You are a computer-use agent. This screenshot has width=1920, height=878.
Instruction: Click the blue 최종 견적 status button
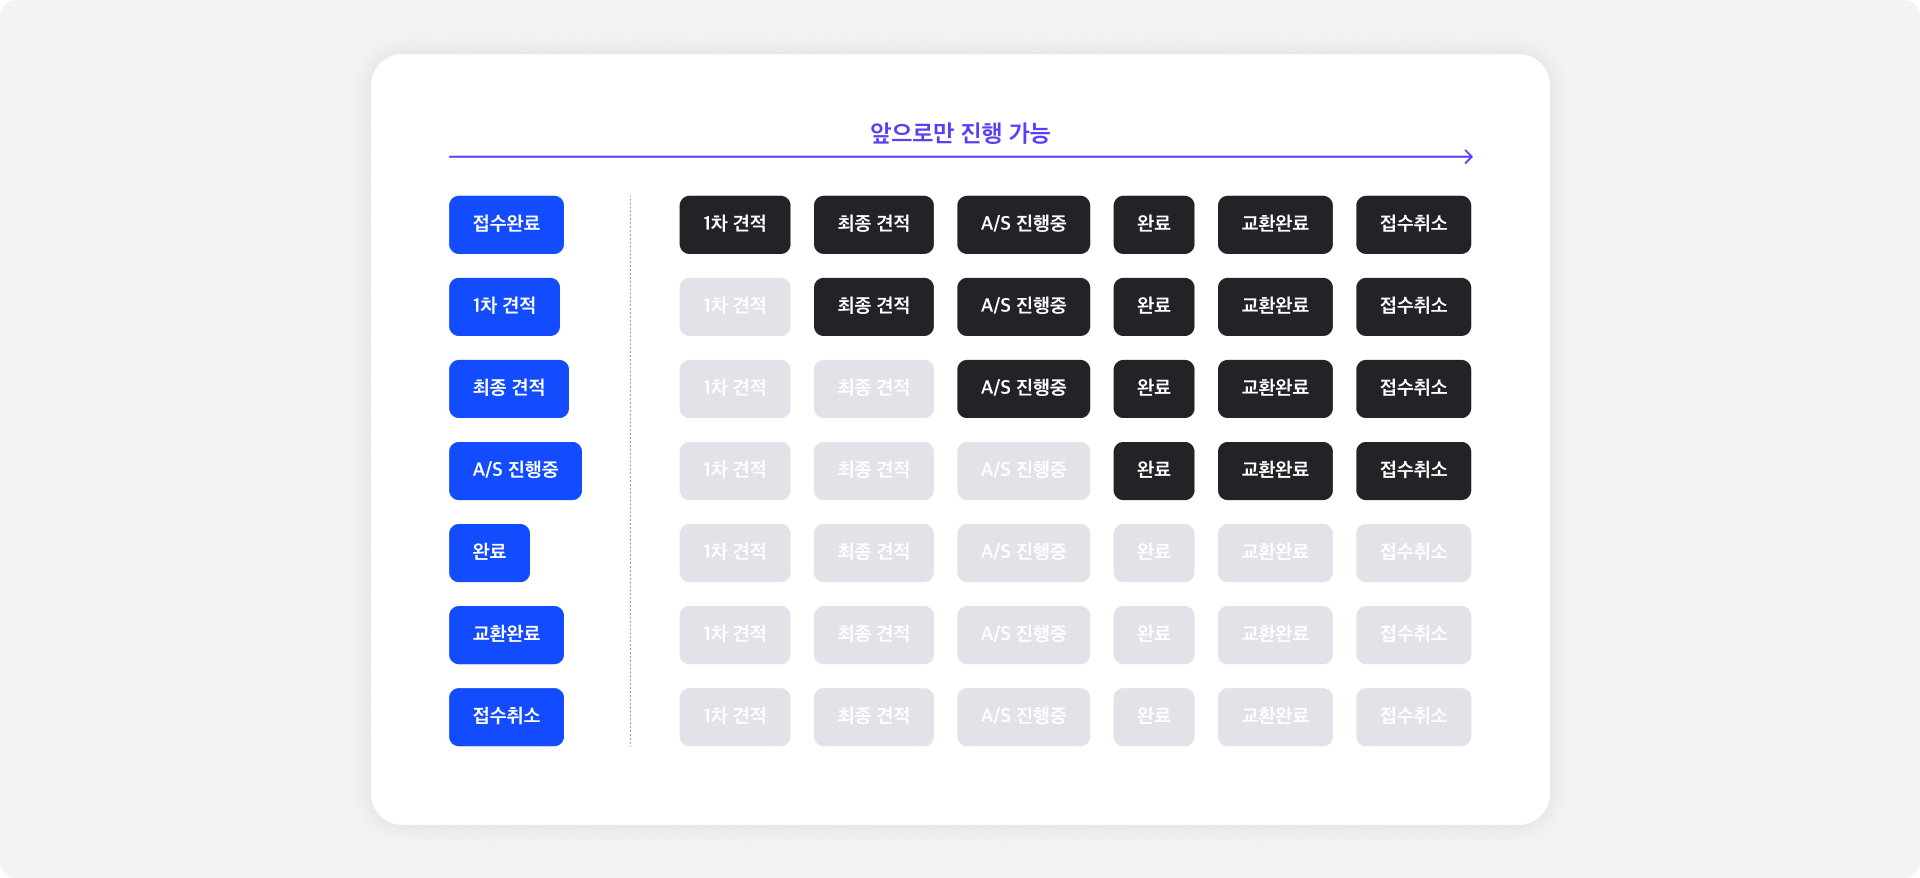(x=509, y=389)
